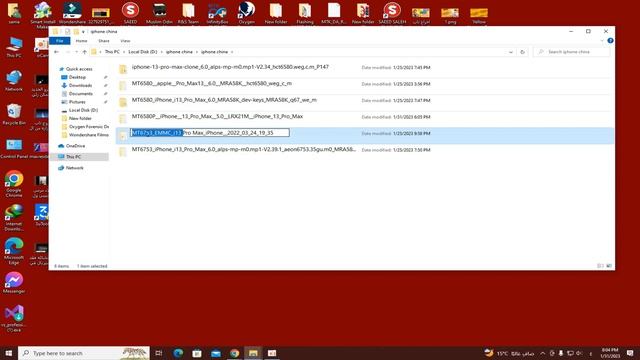
Task: Open Network in navigation pane
Action: click(74, 168)
